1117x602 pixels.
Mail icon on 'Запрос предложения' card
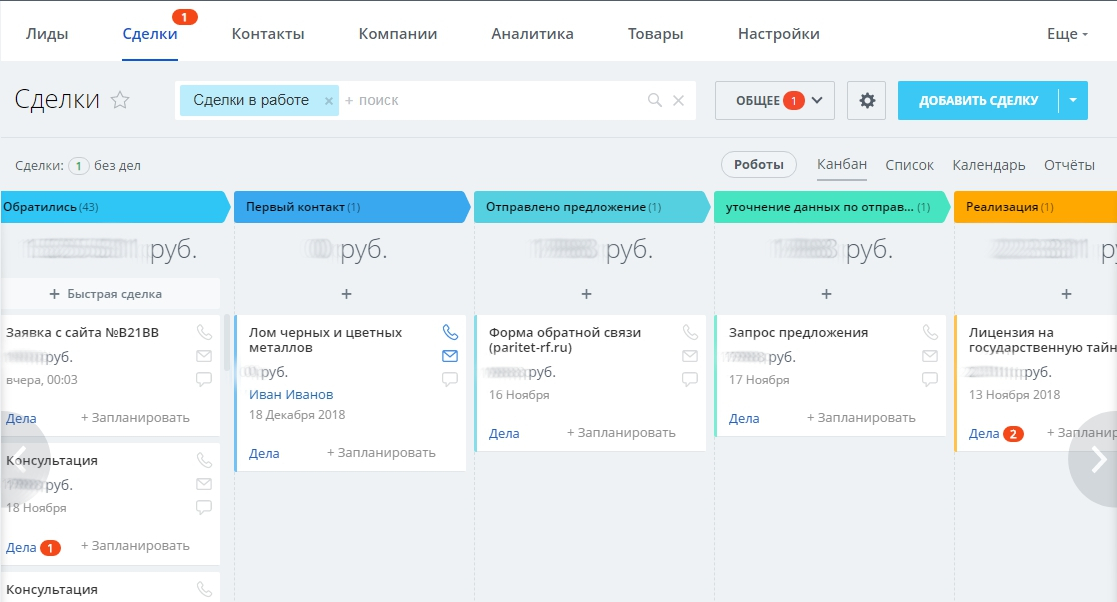pos(930,356)
